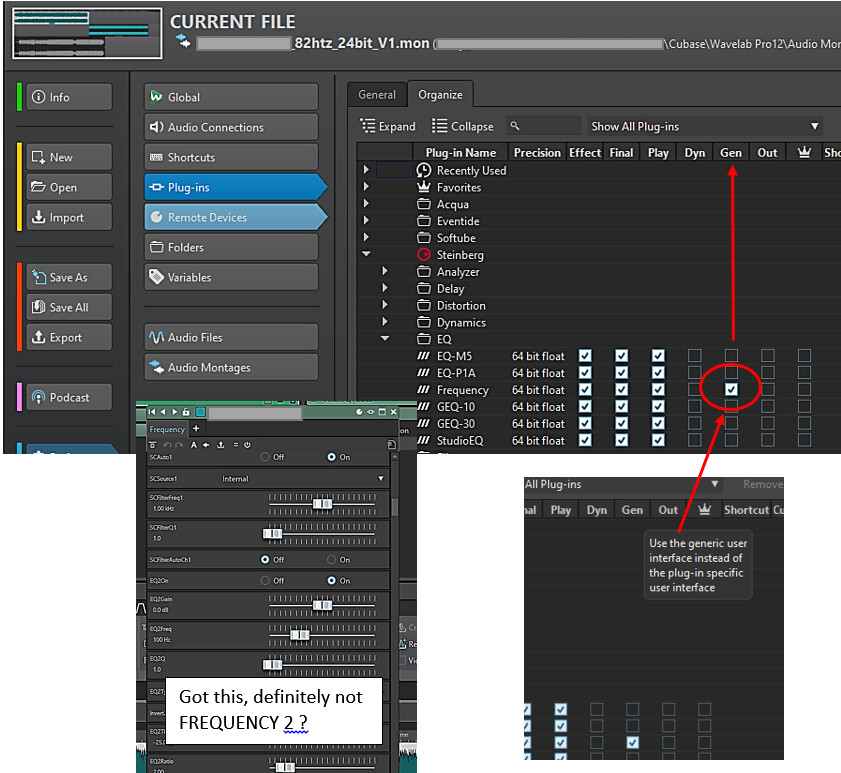The width and height of the screenshot is (841, 773).
Task: Expand the Dynamics subfolder
Action: click(x=385, y=322)
